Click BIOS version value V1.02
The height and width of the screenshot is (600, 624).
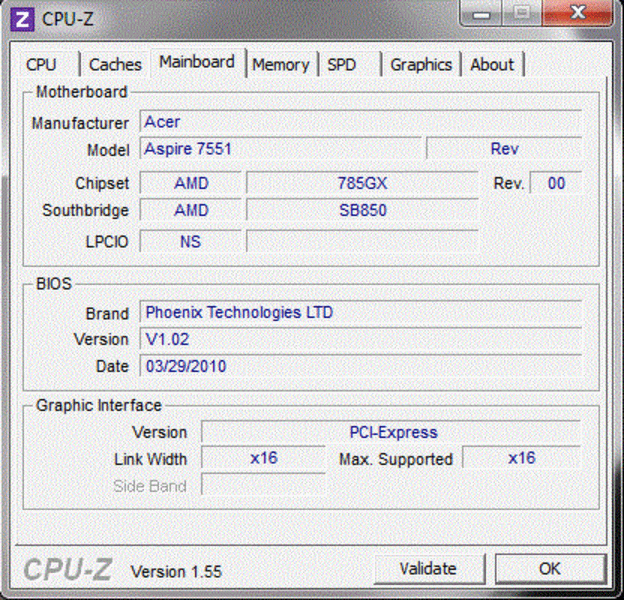tap(361, 339)
